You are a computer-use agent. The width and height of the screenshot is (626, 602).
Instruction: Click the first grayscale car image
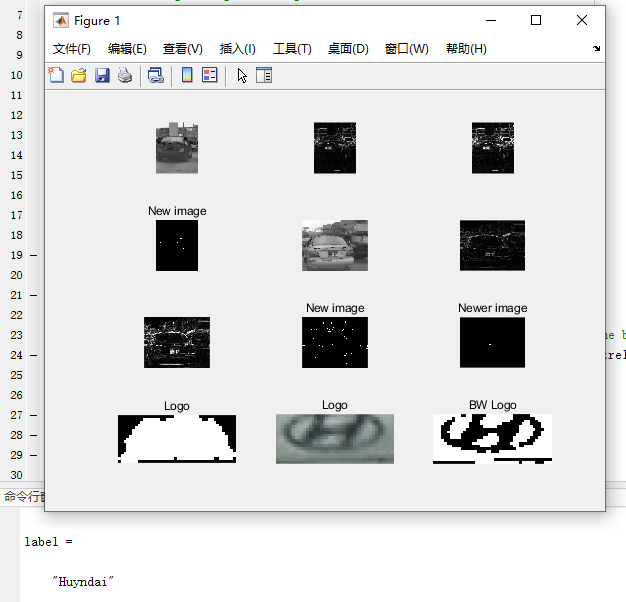click(x=177, y=148)
